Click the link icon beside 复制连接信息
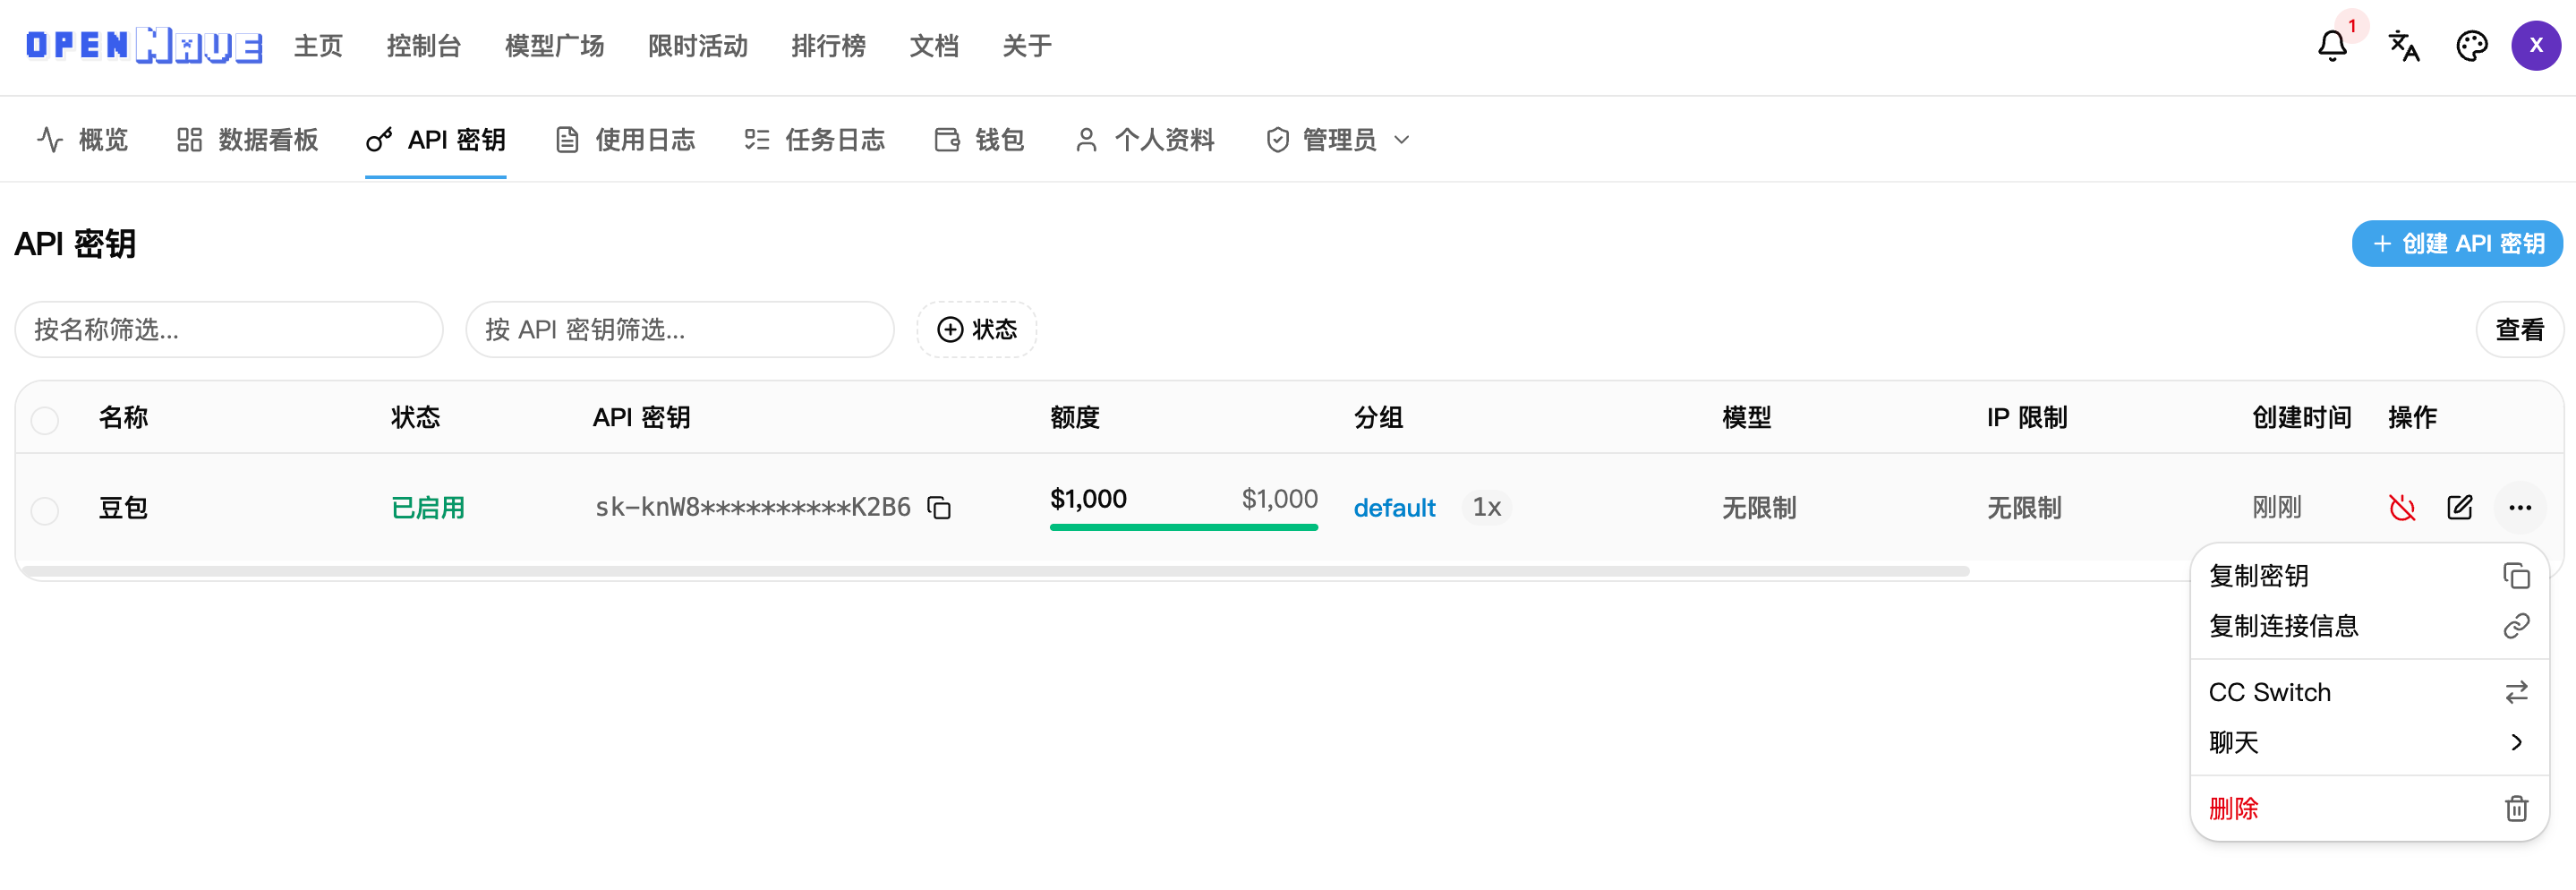Image resolution: width=2576 pixels, height=890 pixels. point(2516,626)
